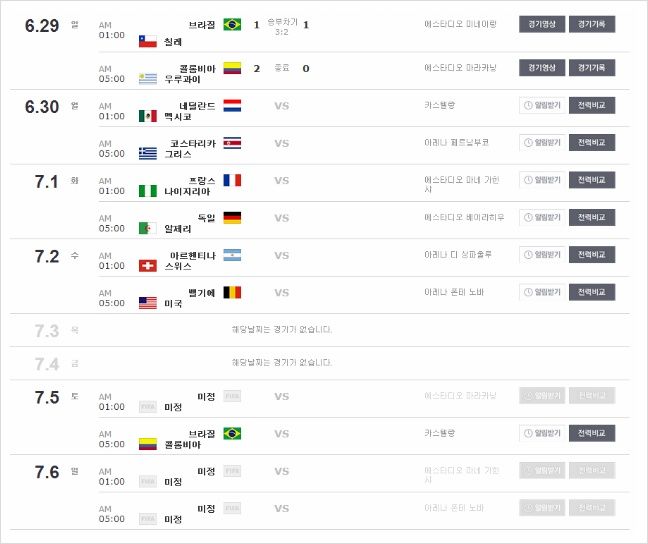The height and width of the screenshot is (544, 648).
Task: Enable 알림받기 for the France vs Nigeria match
Action: 542,180
